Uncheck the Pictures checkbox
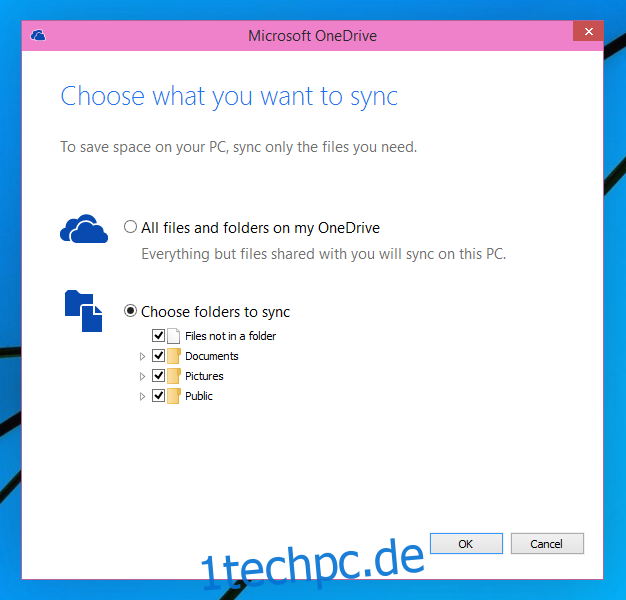Image resolution: width=626 pixels, height=600 pixels. click(158, 375)
